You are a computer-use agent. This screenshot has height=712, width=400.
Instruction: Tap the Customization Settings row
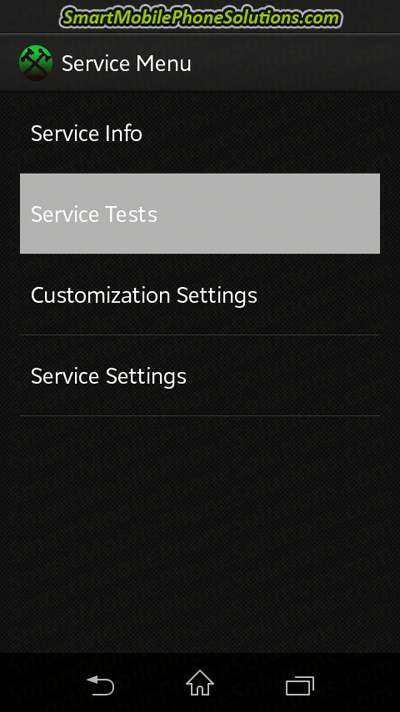coord(200,295)
